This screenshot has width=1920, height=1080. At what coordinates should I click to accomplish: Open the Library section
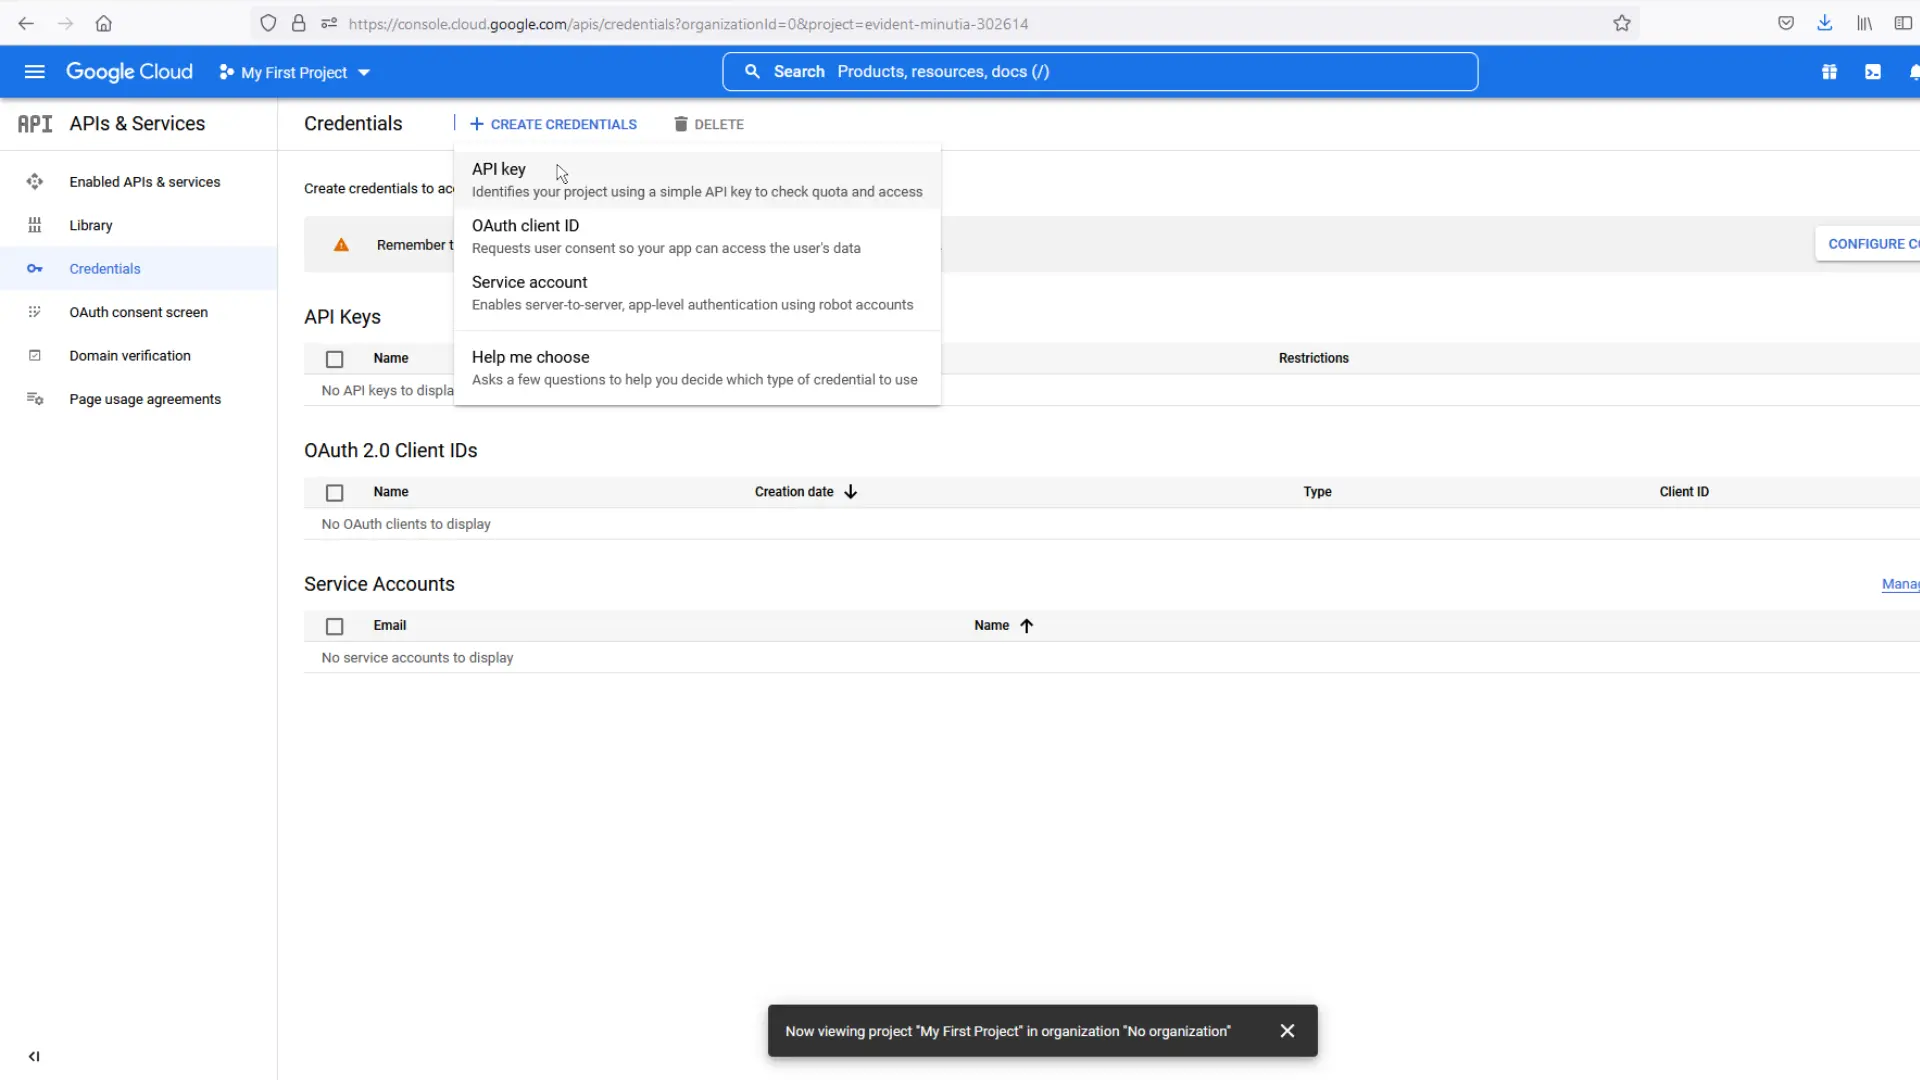tap(90, 224)
